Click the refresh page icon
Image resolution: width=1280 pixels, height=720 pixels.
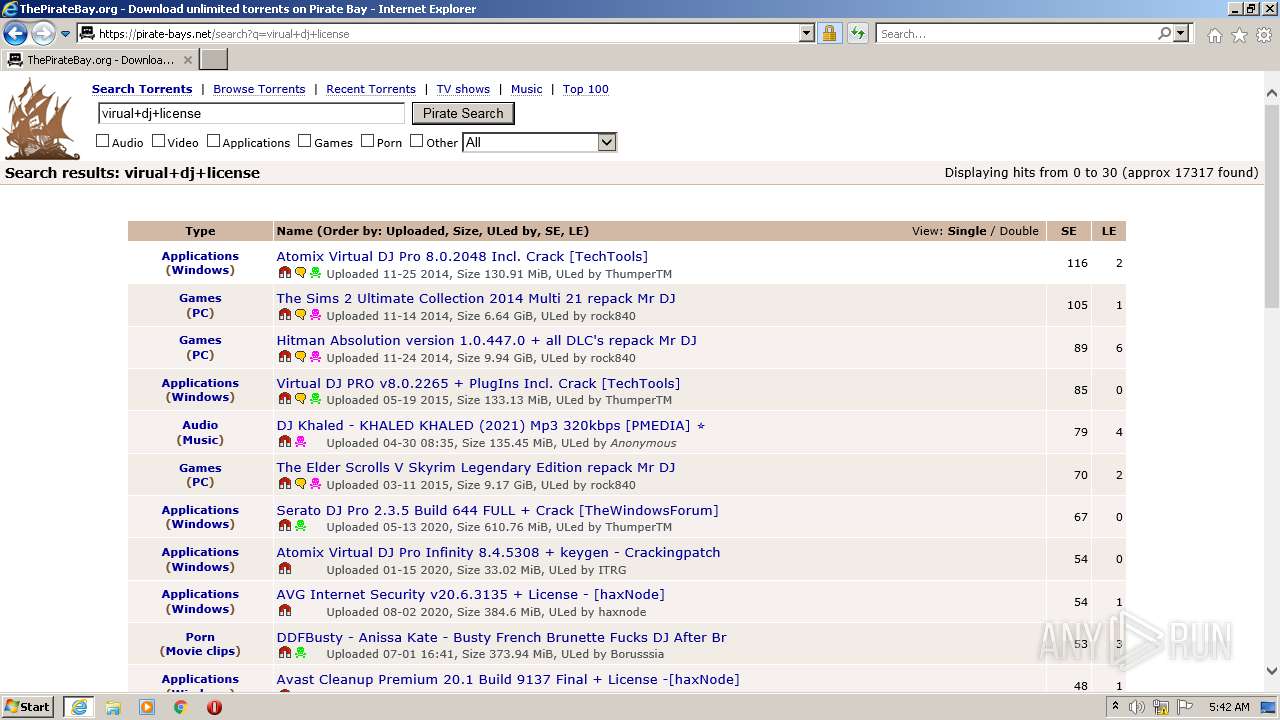858,33
